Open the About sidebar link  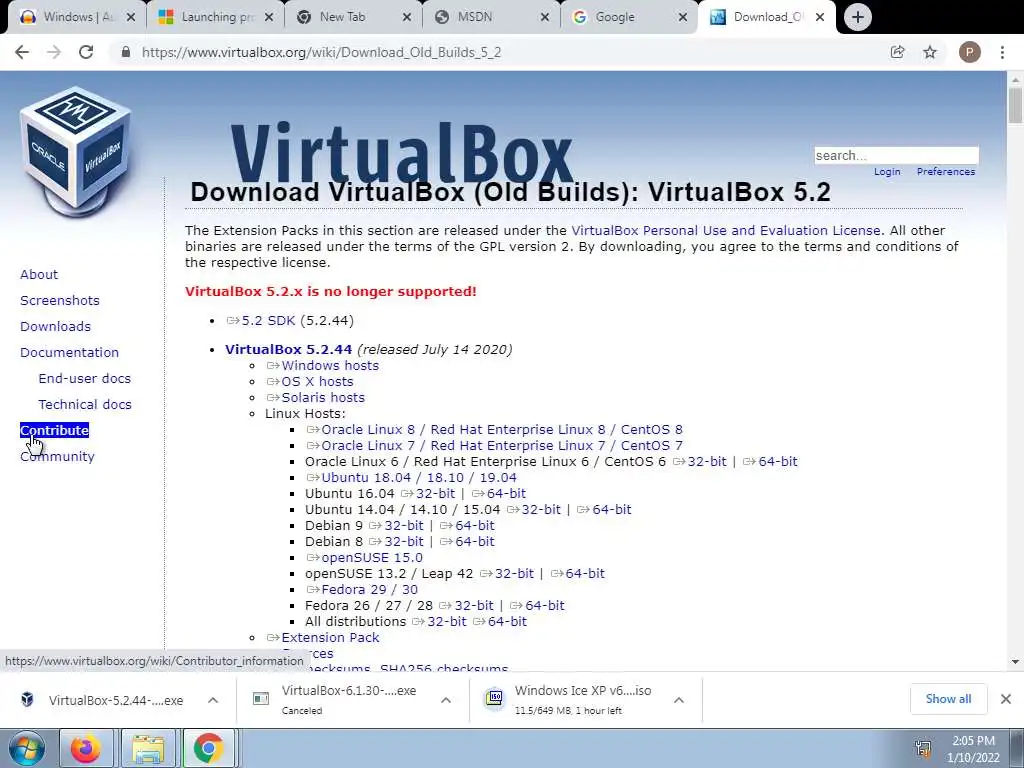click(x=39, y=274)
